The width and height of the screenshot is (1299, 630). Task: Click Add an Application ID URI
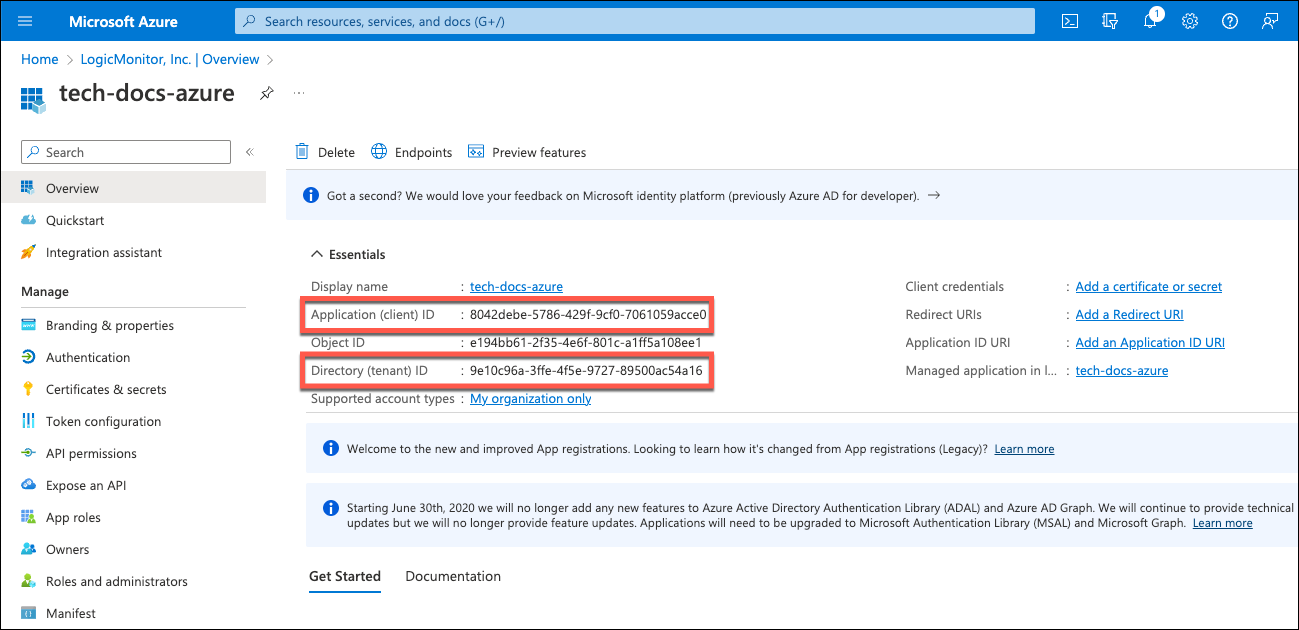coord(1150,342)
